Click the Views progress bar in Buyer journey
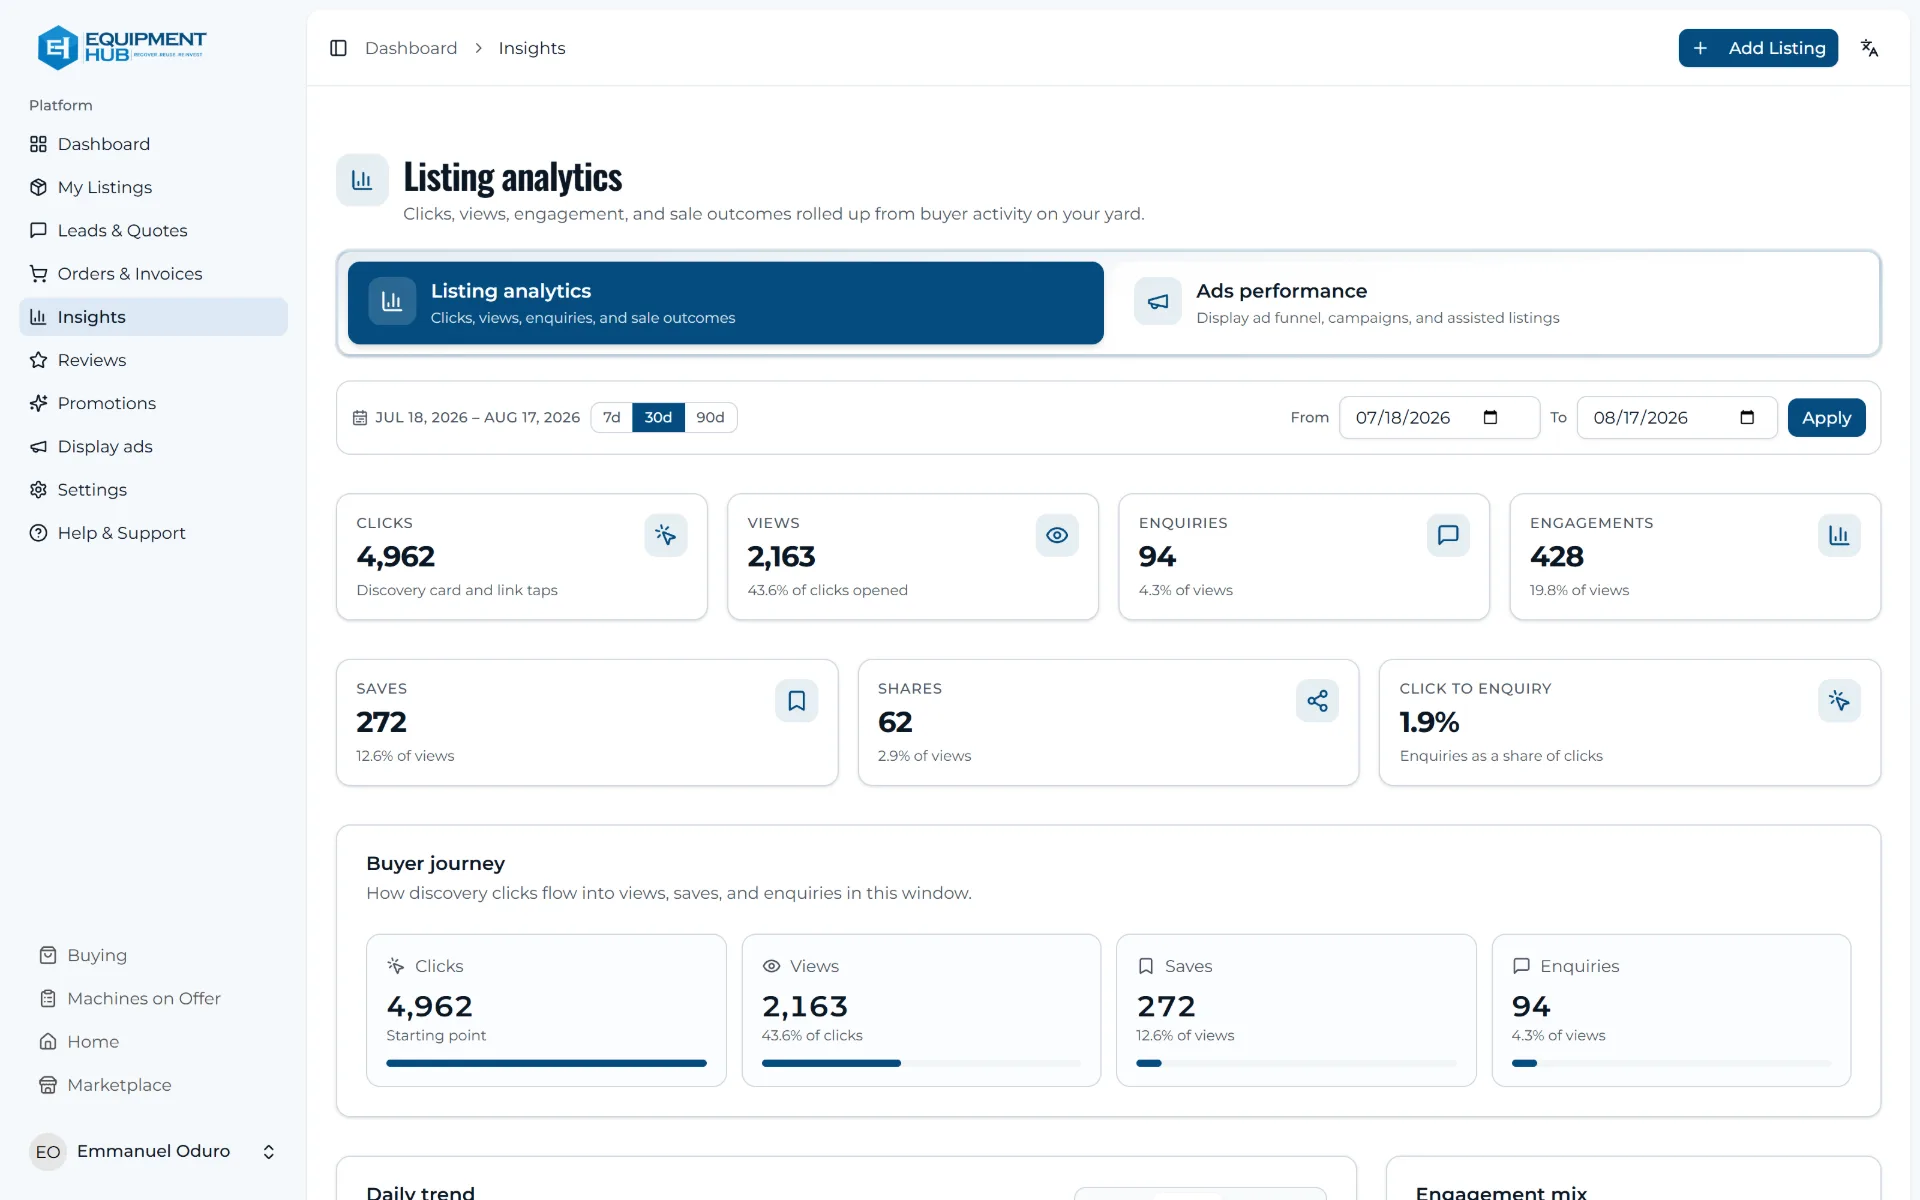 pyautogui.click(x=921, y=1063)
